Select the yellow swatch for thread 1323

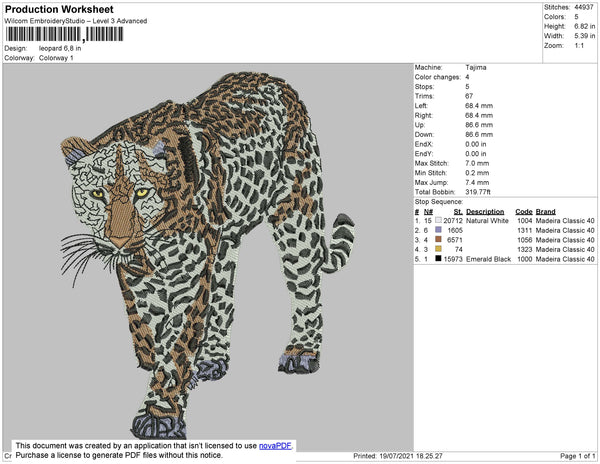tap(439, 249)
